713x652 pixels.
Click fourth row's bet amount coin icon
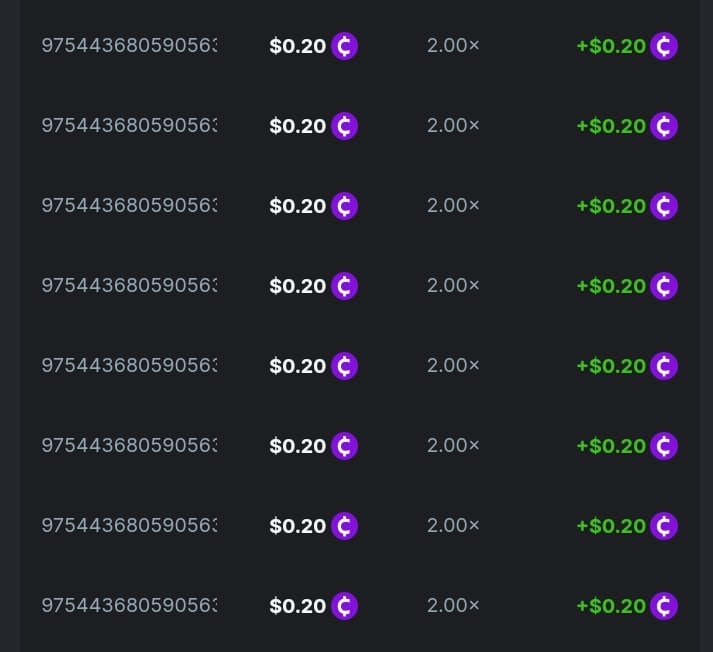point(344,286)
